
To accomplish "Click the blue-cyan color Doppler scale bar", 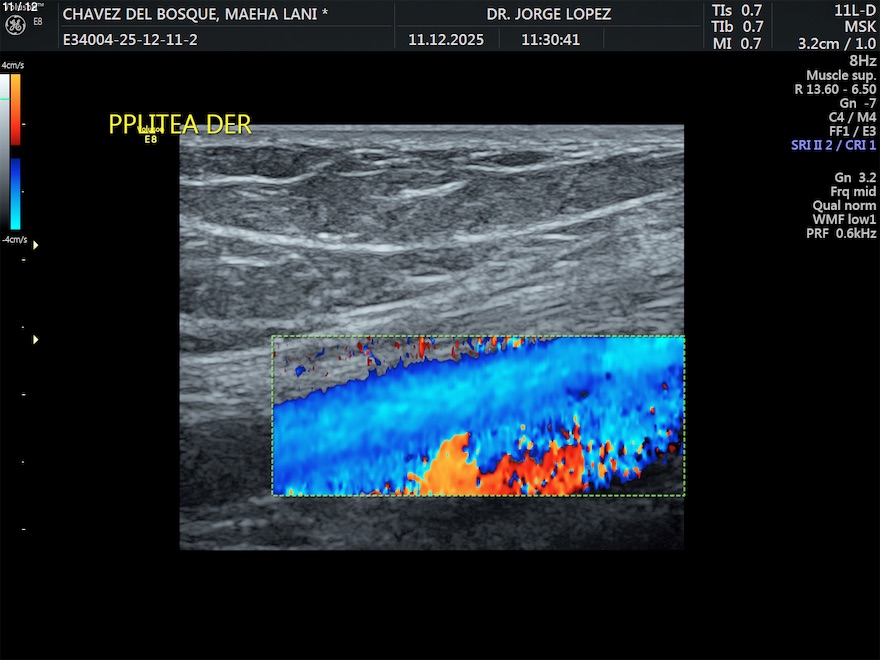I will (16, 194).
